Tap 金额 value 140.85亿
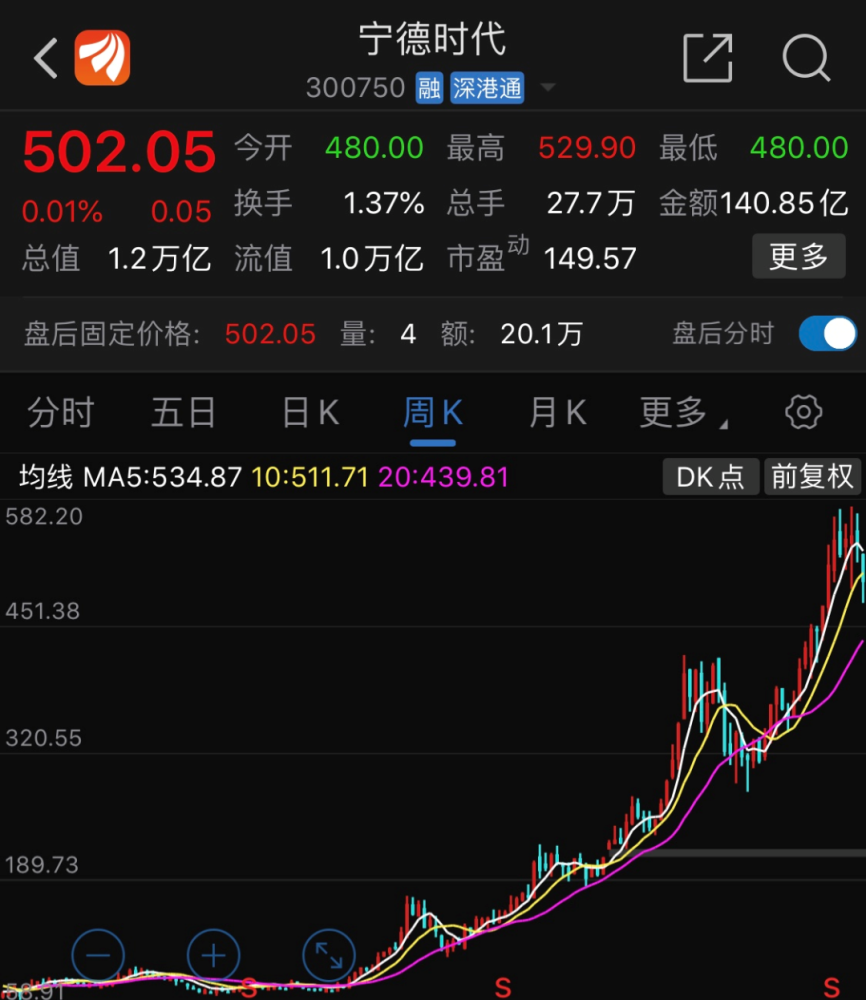 [784, 204]
